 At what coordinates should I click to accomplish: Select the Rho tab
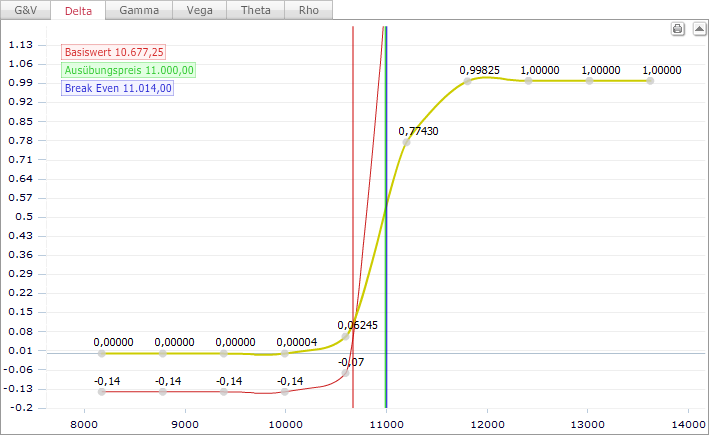pos(307,10)
